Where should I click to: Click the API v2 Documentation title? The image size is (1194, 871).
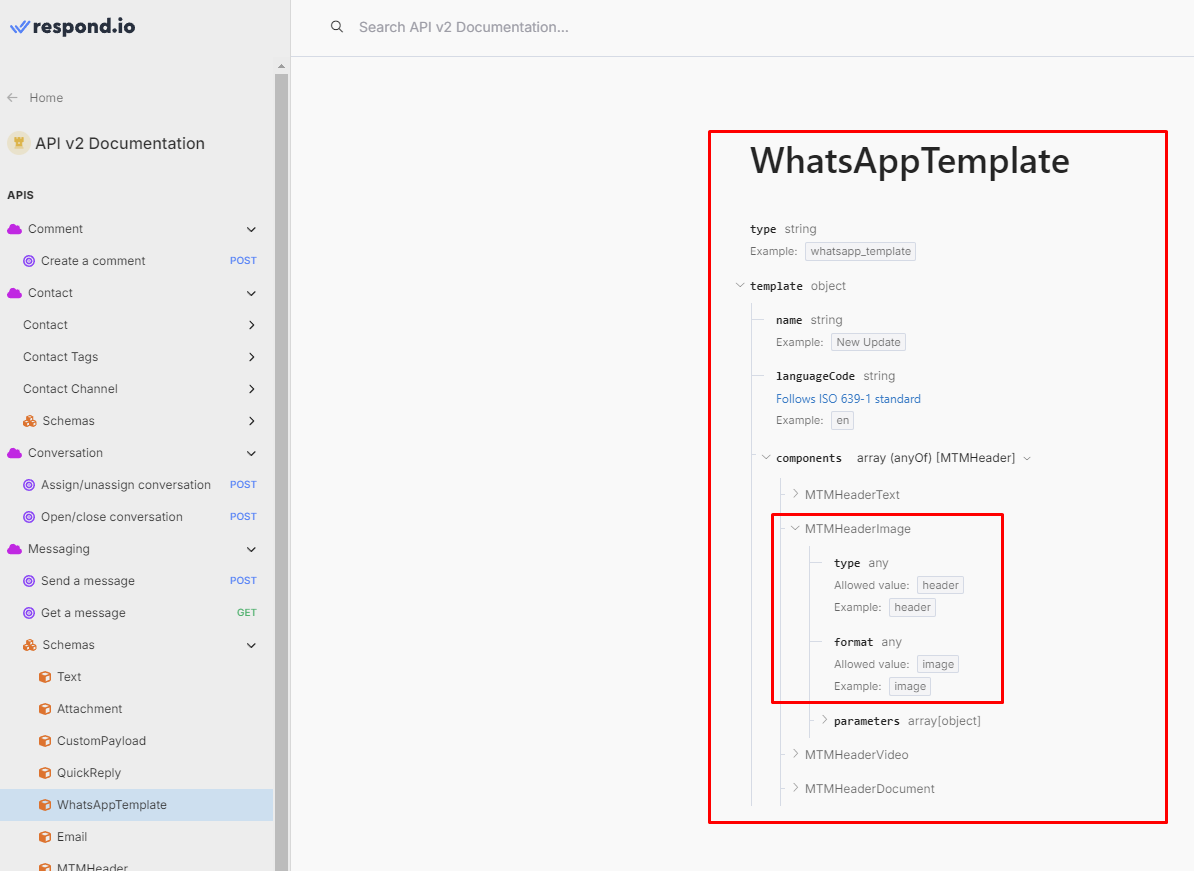[x=120, y=143]
